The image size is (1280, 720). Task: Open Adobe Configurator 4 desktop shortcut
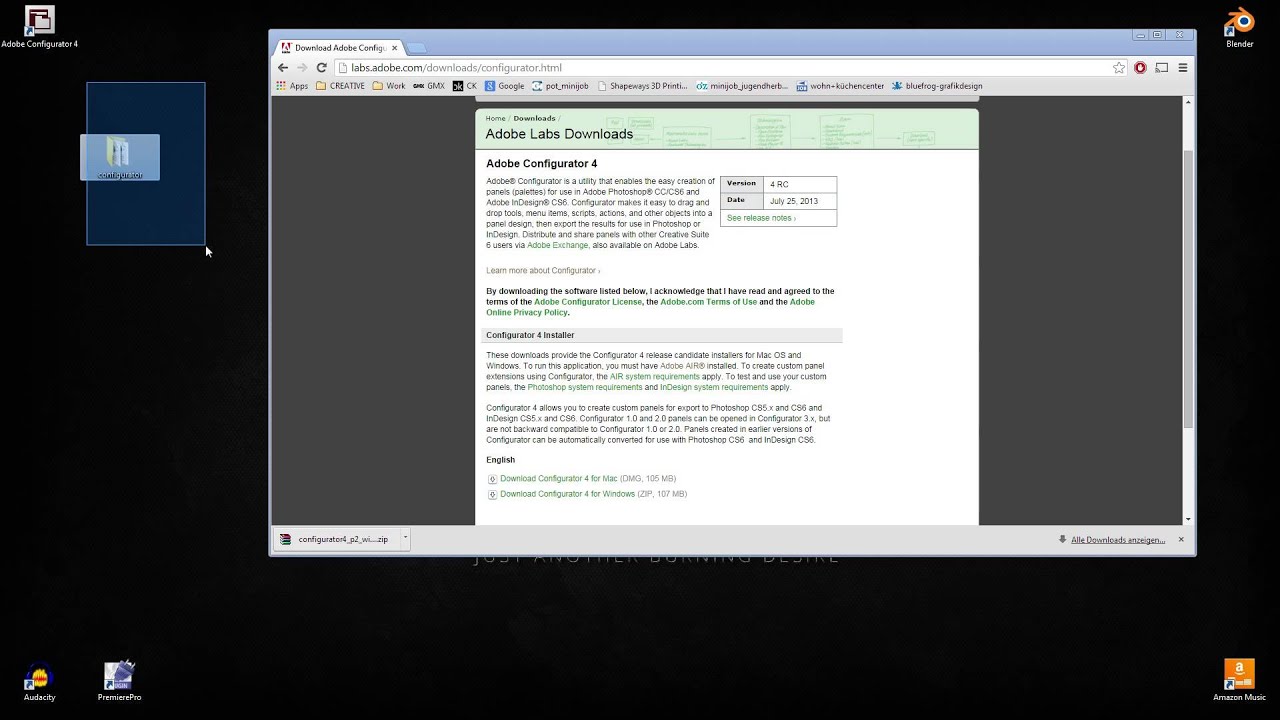tap(39, 27)
